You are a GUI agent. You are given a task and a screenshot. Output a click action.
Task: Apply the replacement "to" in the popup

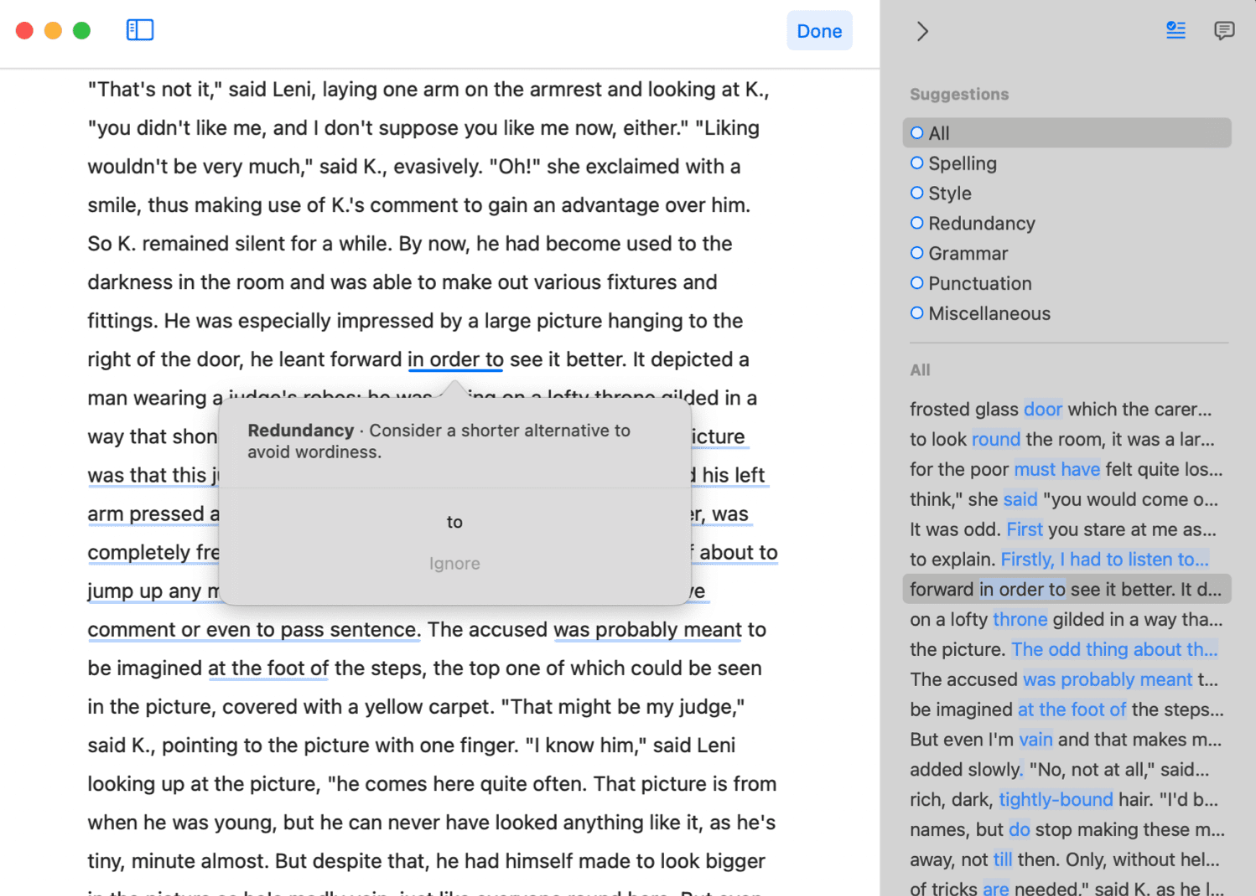tap(455, 522)
